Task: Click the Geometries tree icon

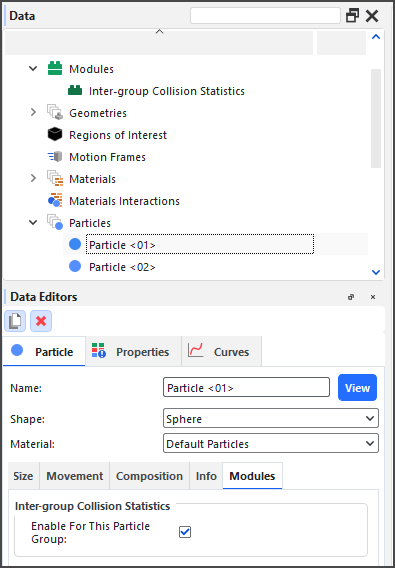Action: [55, 113]
